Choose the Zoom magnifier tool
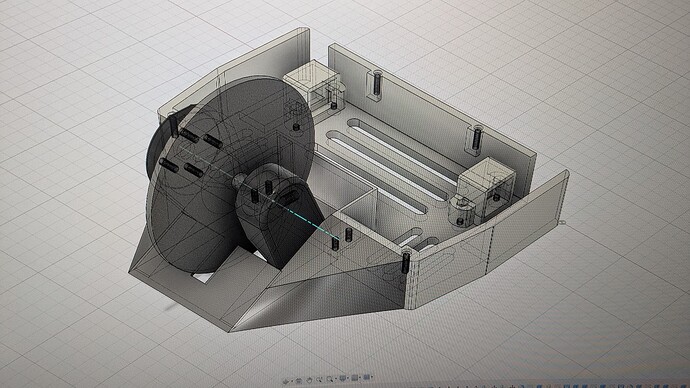This screenshot has height=388, width=690. coord(319,379)
